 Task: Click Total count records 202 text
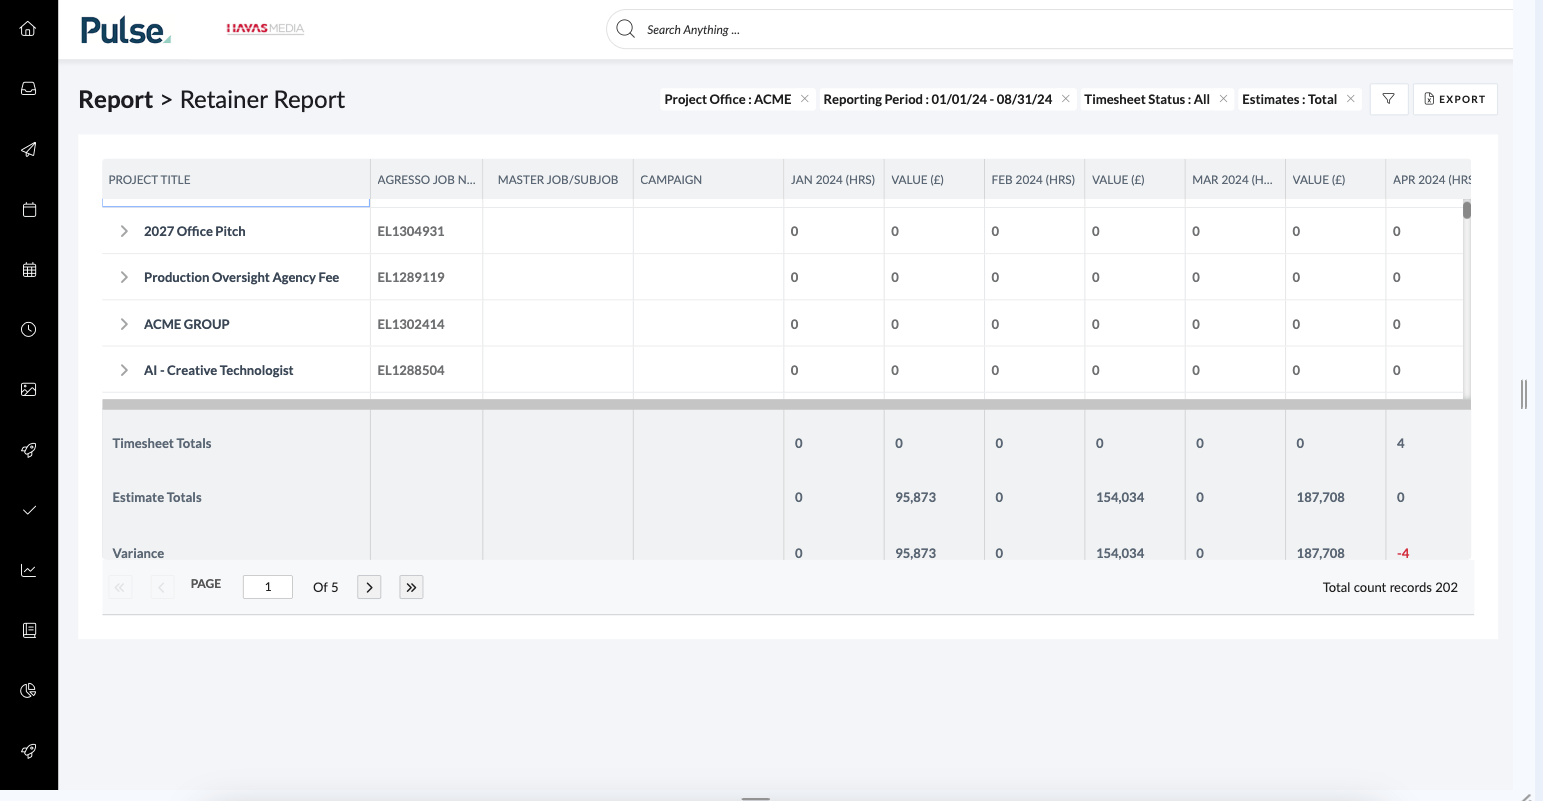coord(1390,587)
